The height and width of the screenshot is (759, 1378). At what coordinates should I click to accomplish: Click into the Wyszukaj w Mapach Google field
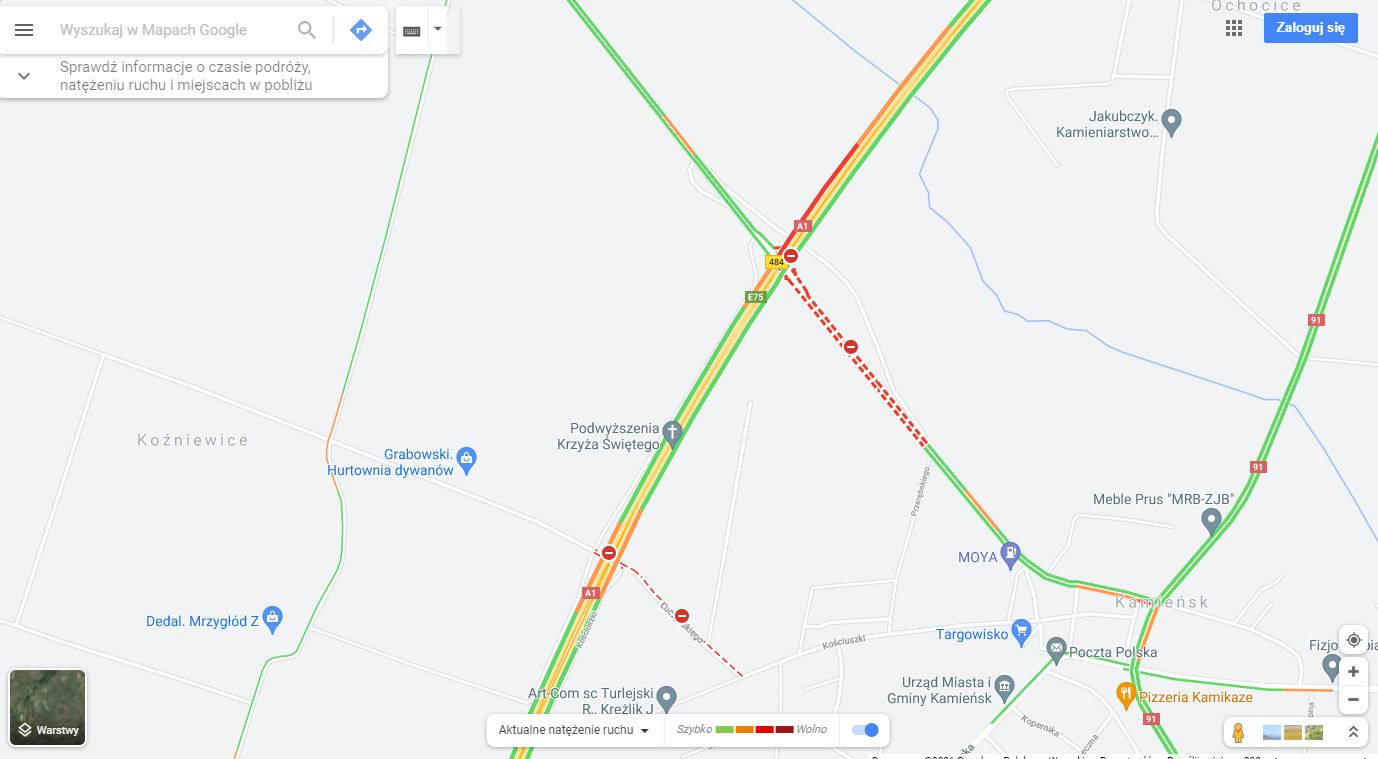click(170, 30)
